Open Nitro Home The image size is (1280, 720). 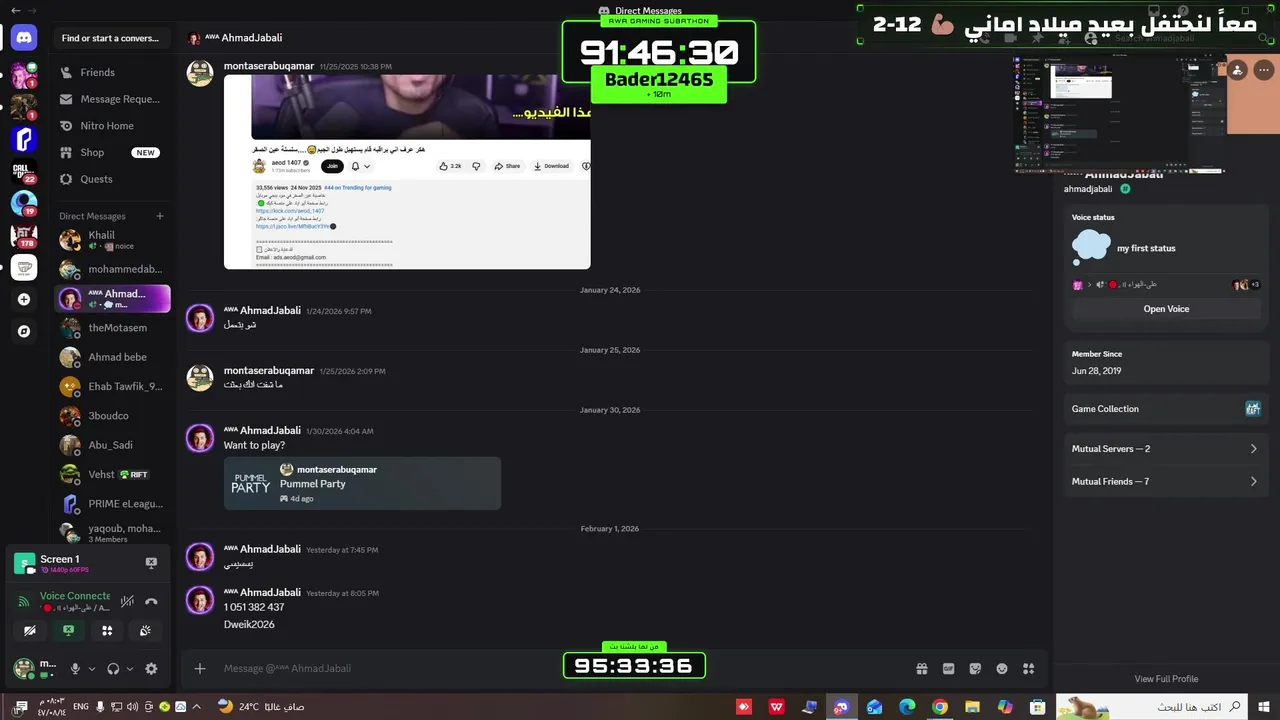(x=112, y=126)
